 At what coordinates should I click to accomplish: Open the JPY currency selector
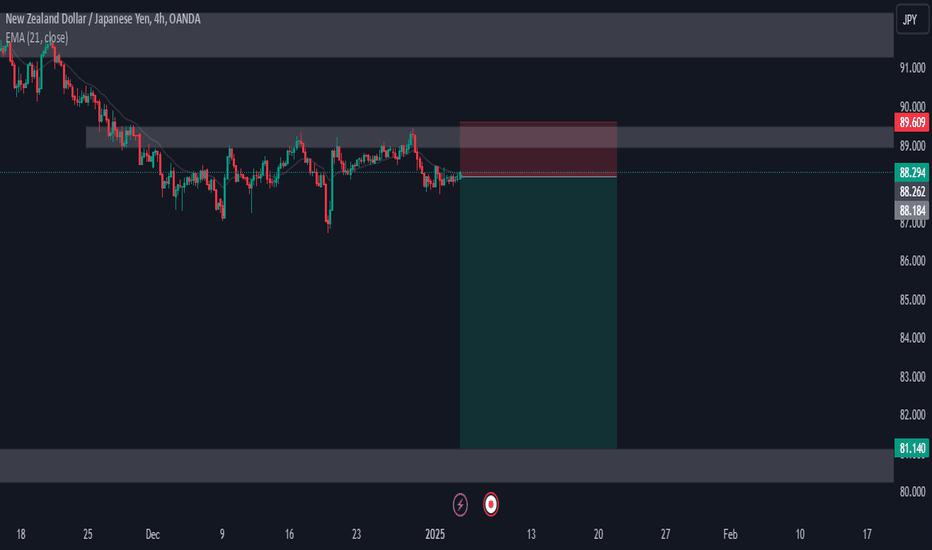point(912,20)
